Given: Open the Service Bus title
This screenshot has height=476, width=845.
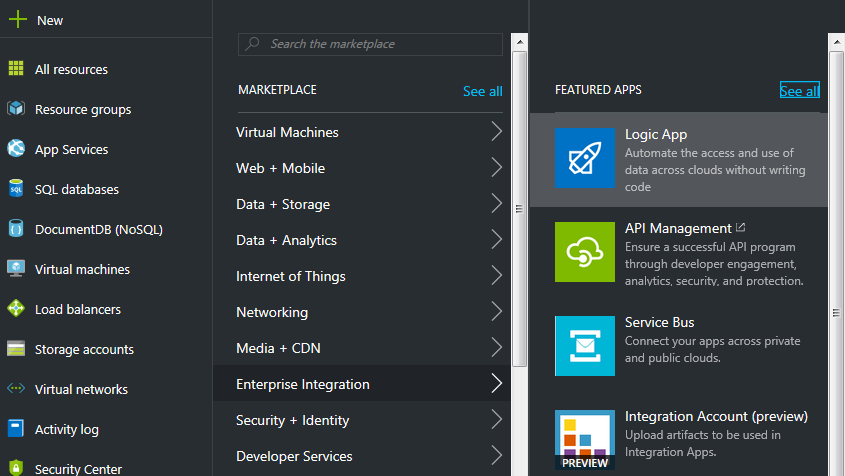Looking at the screenshot, I should point(659,322).
